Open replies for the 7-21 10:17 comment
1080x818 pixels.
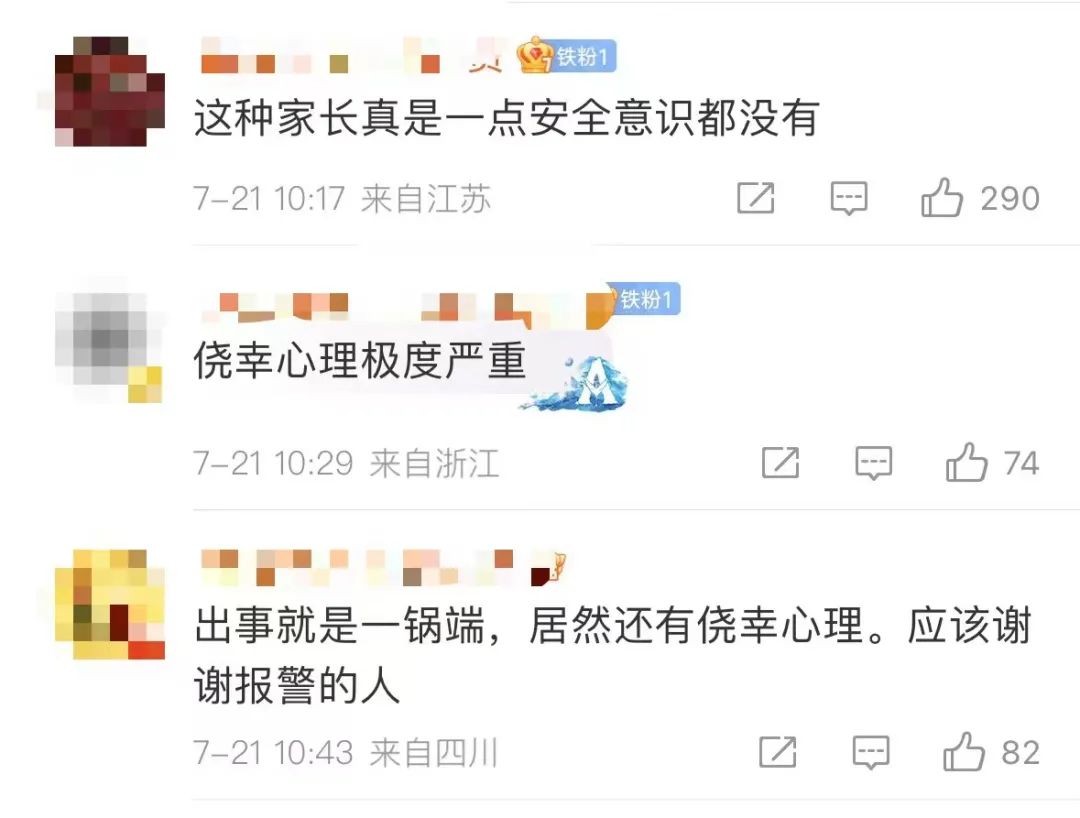[x=849, y=198]
